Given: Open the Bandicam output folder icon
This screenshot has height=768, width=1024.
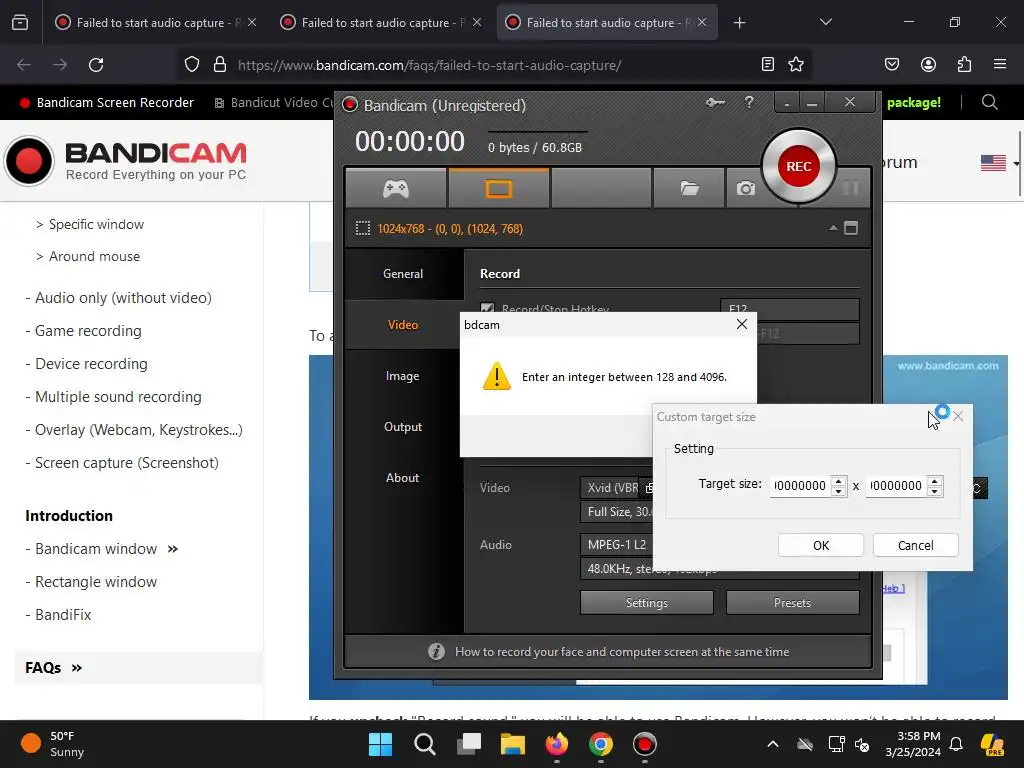Looking at the screenshot, I should coord(689,189).
